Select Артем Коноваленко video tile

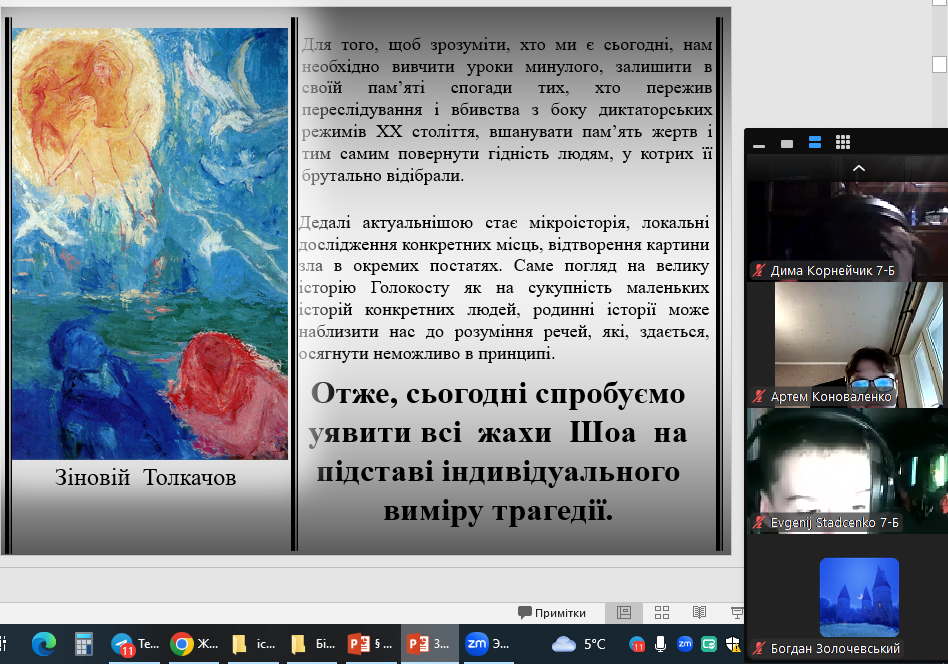pyautogui.click(x=847, y=345)
